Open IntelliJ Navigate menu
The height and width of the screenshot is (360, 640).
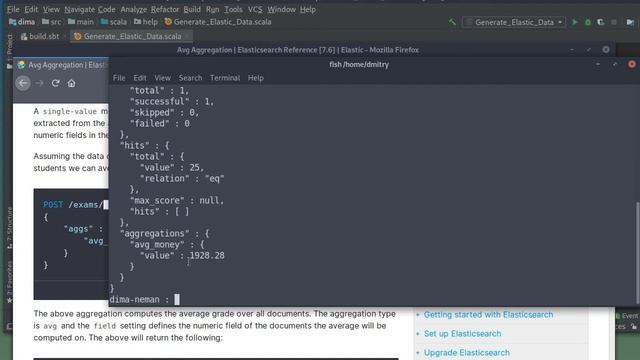79,9
